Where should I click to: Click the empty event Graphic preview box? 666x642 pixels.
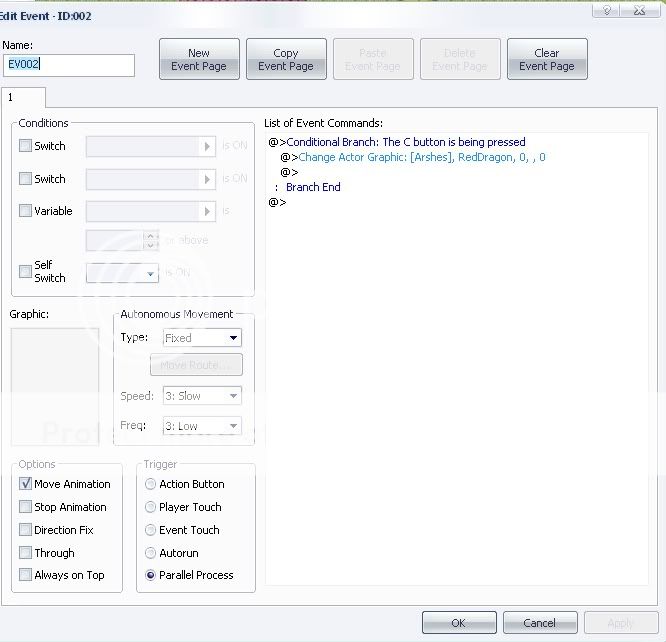coord(55,385)
